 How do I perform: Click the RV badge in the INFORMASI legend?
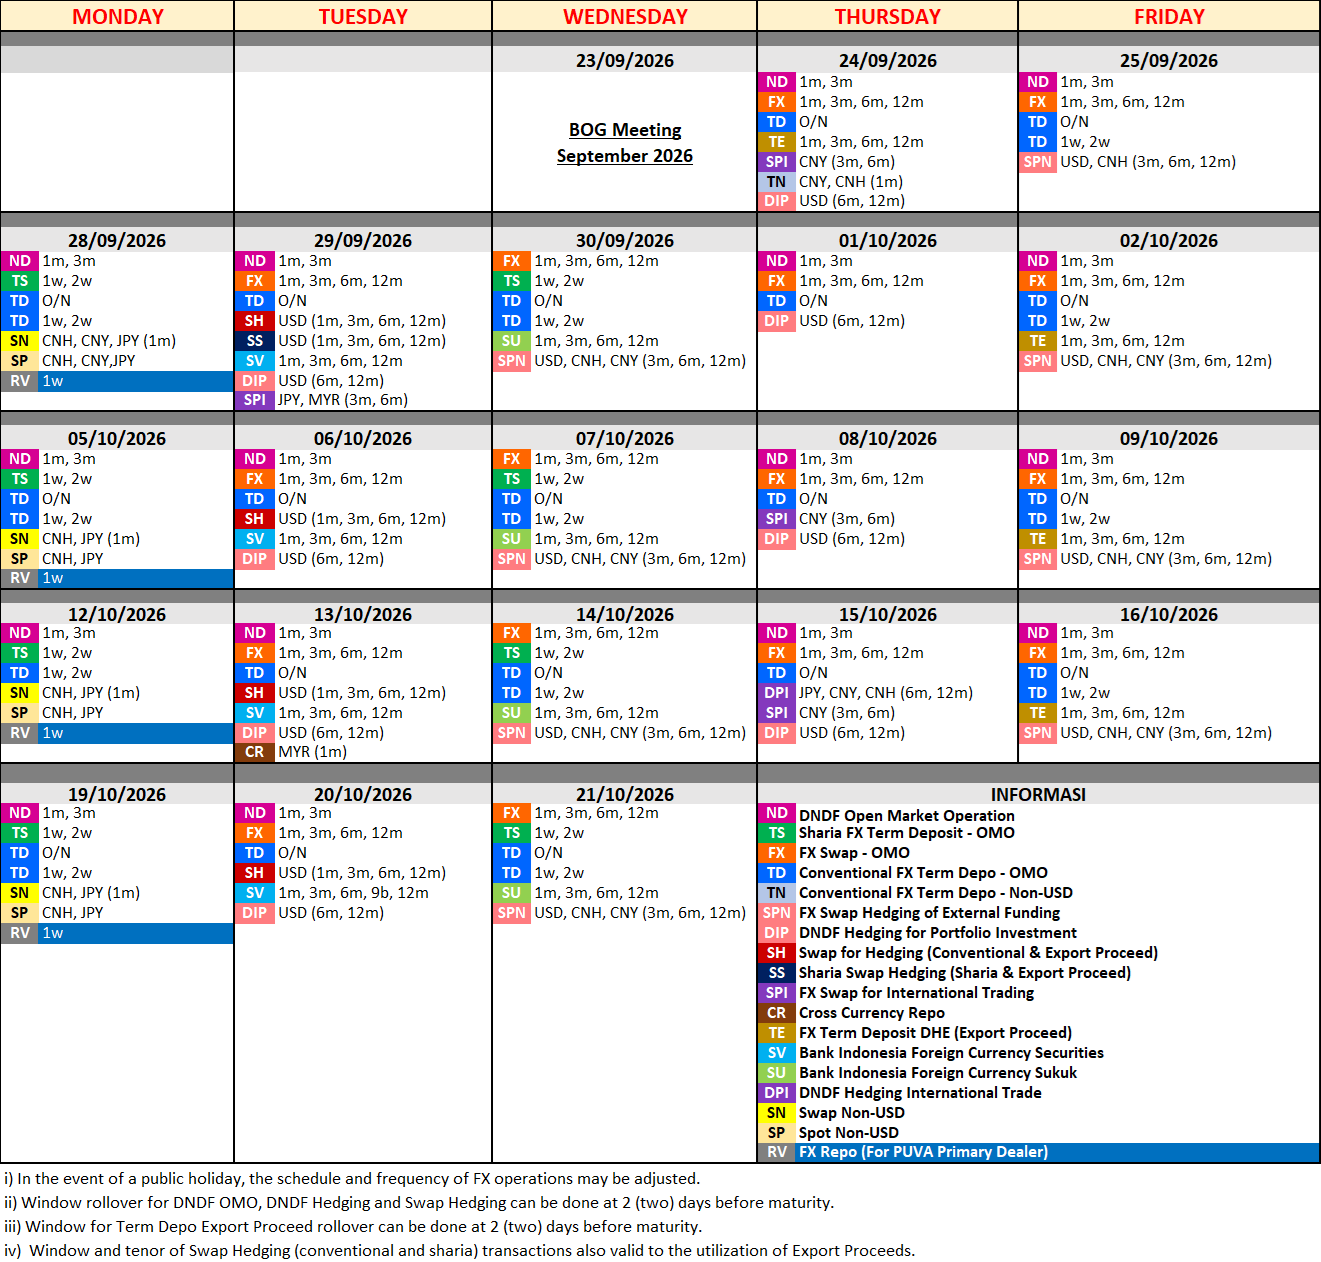click(777, 1152)
